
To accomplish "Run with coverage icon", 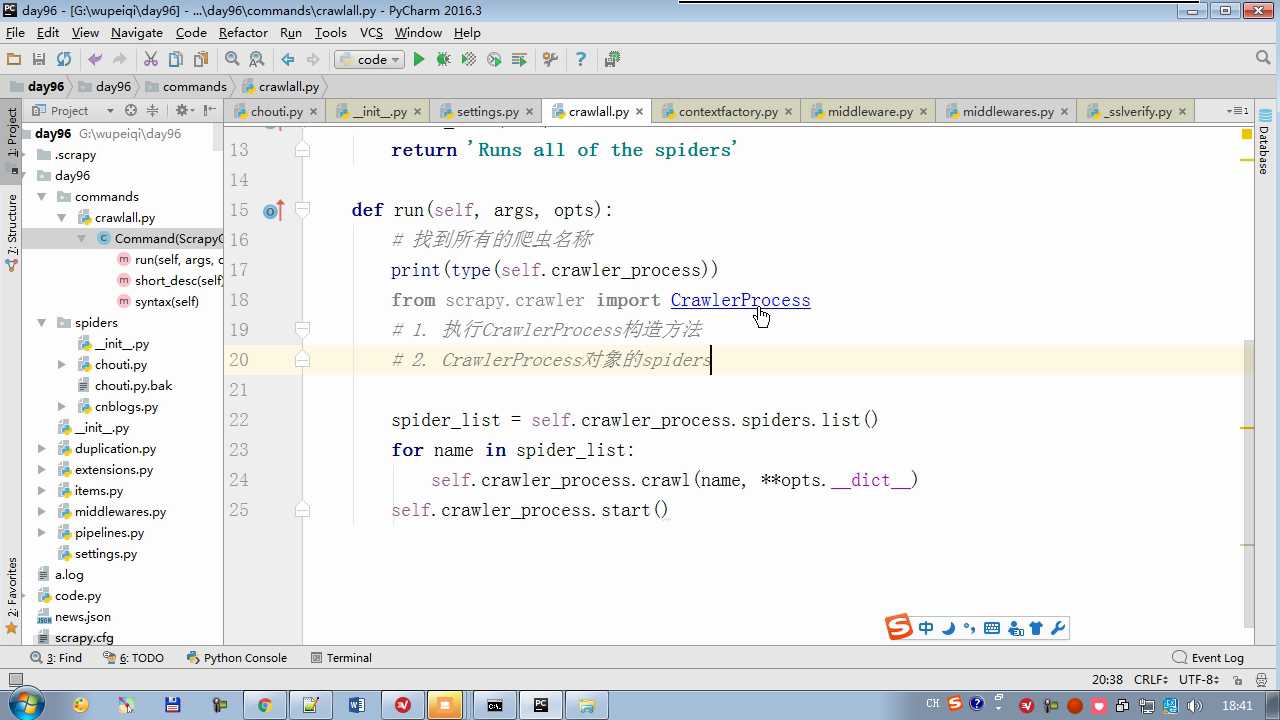I will 469,59.
